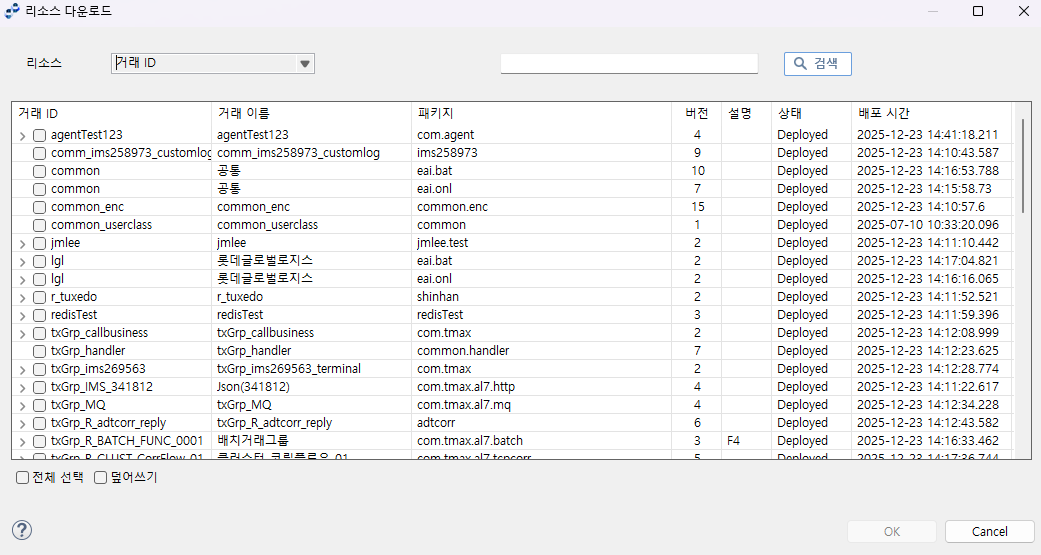Expand the lgl row with package eai.onl

pos(23,279)
